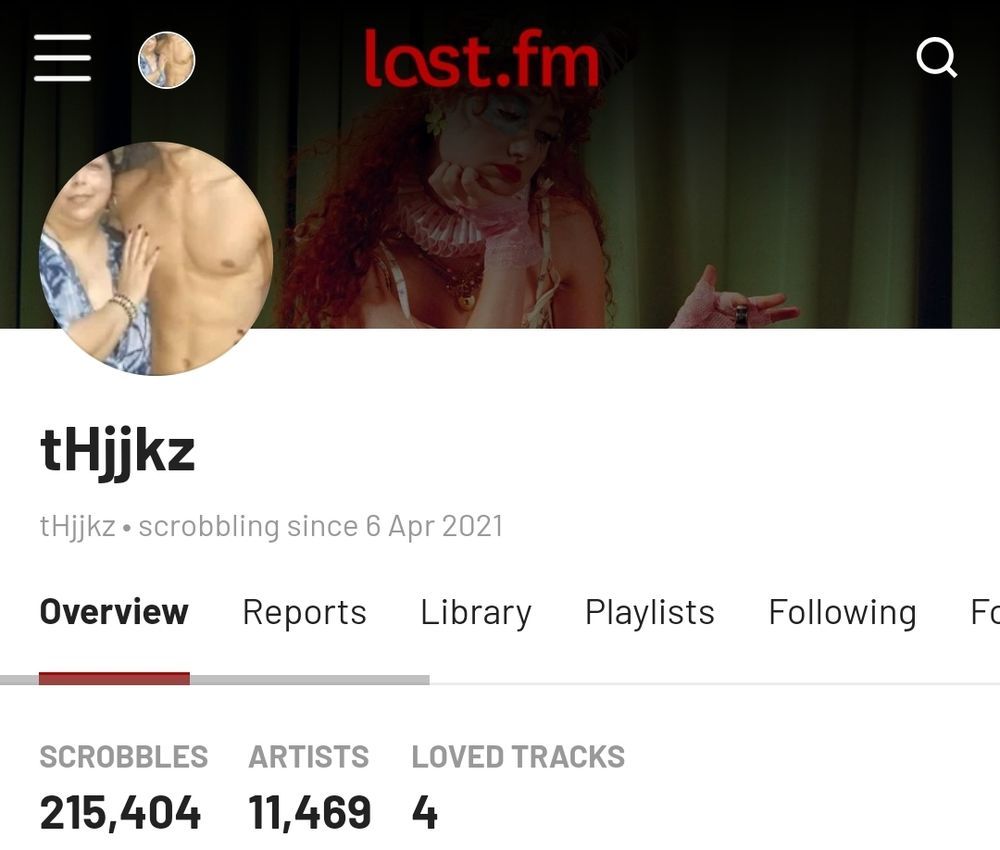1000x850 pixels.
Task: Click the ARTISTS heading label
Action: (x=309, y=757)
